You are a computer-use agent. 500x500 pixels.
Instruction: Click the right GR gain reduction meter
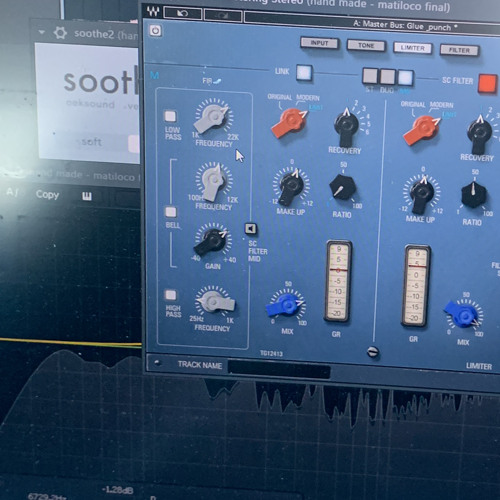416,287
